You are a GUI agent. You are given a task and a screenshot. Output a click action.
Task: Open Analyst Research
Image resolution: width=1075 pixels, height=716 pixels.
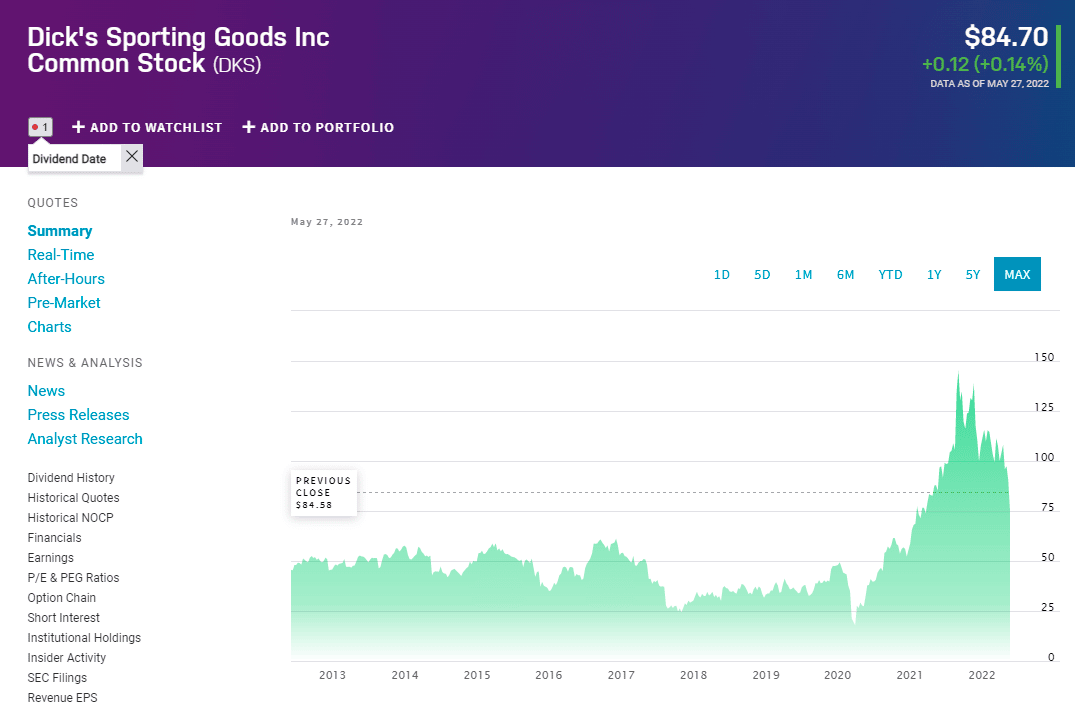click(85, 439)
